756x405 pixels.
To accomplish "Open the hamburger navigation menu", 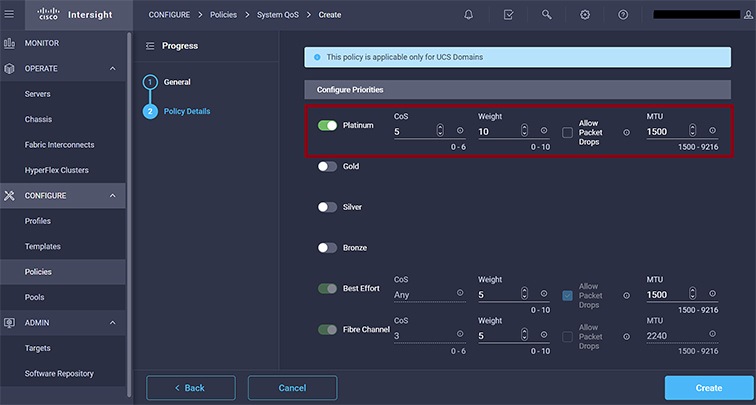I will click(x=10, y=15).
